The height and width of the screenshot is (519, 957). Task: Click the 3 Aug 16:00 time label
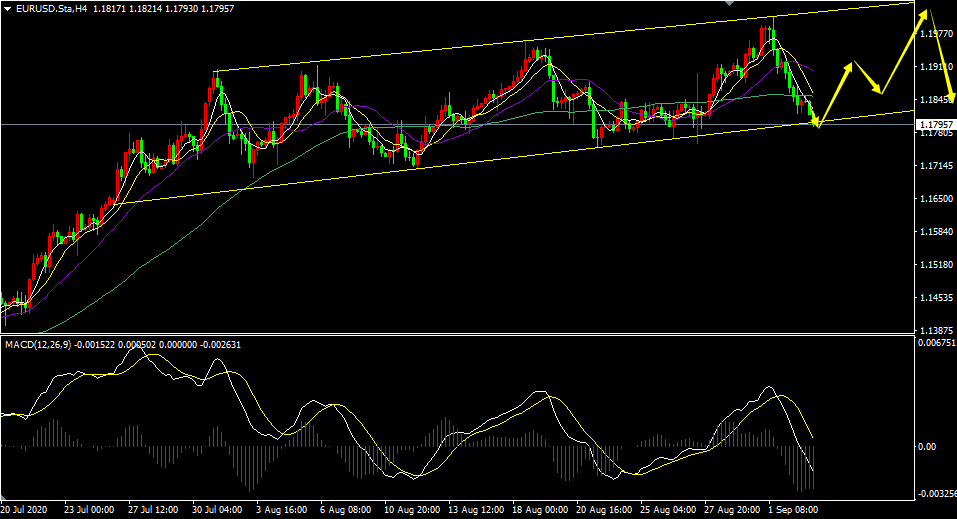pos(281,510)
